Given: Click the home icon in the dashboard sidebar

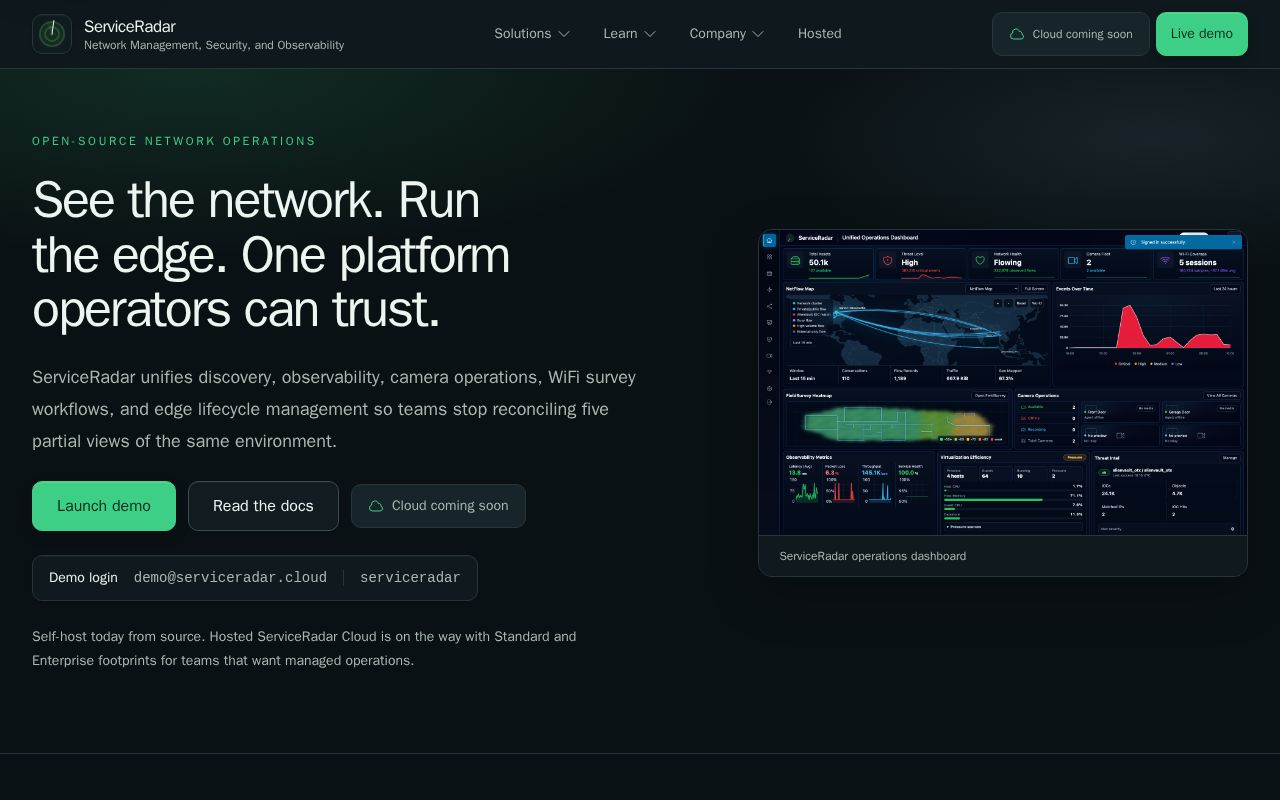Looking at the screenshot, I should pyautogui.click(x=769, y=240).
